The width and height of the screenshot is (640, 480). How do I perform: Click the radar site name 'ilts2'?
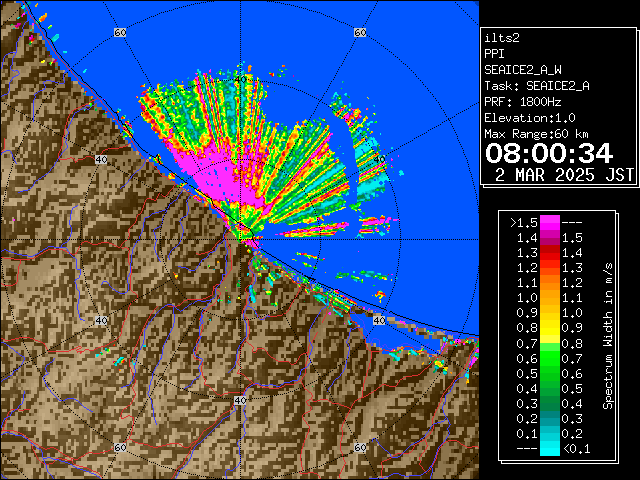click(502, 38)
